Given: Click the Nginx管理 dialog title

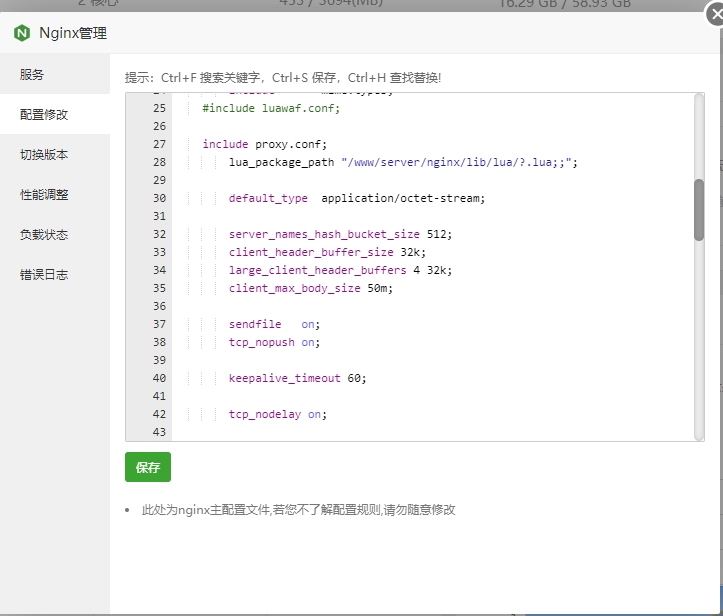Looking at the screenshot, I should pyautogui.click(x=73, y=33).
